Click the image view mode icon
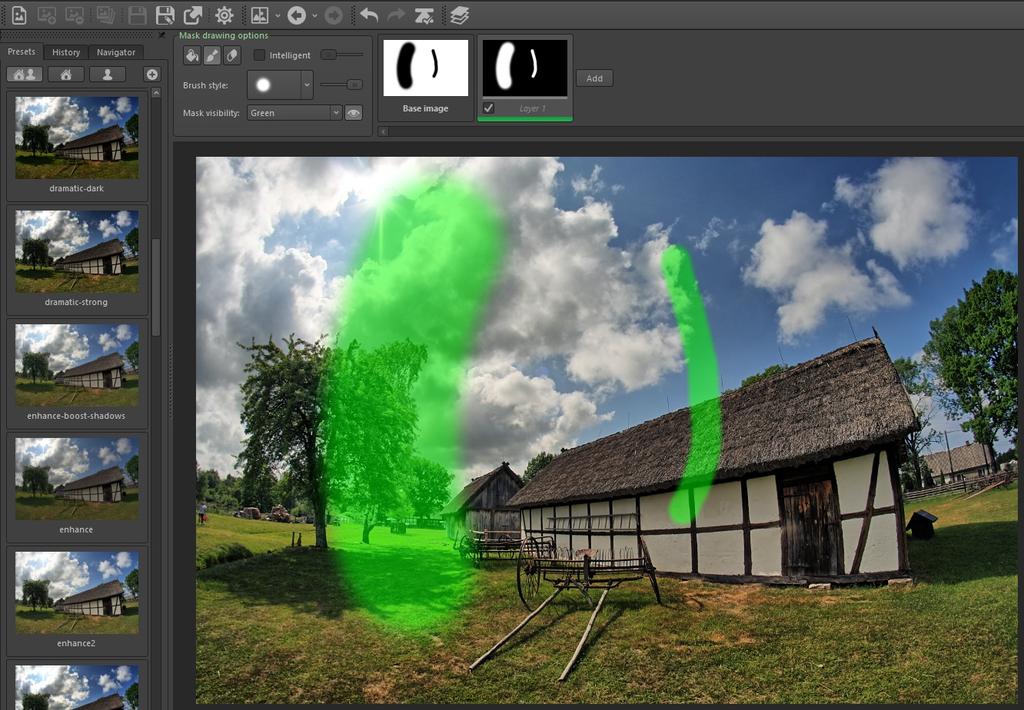1024x710 pixels. pyautogui.click(x=260, y=14)
